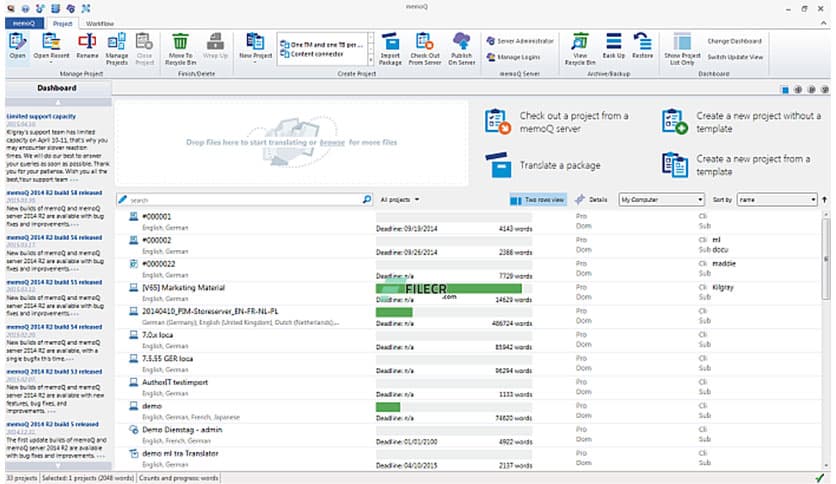
Task: Click Create new project from template tile
Action: click(x=736, y=165)
